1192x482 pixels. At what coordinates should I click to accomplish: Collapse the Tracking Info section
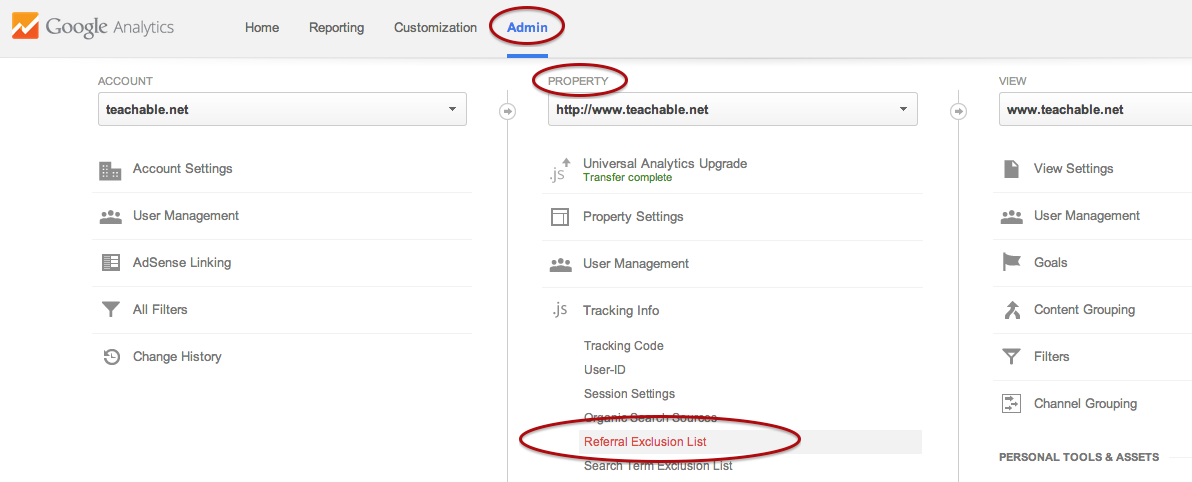621,311
